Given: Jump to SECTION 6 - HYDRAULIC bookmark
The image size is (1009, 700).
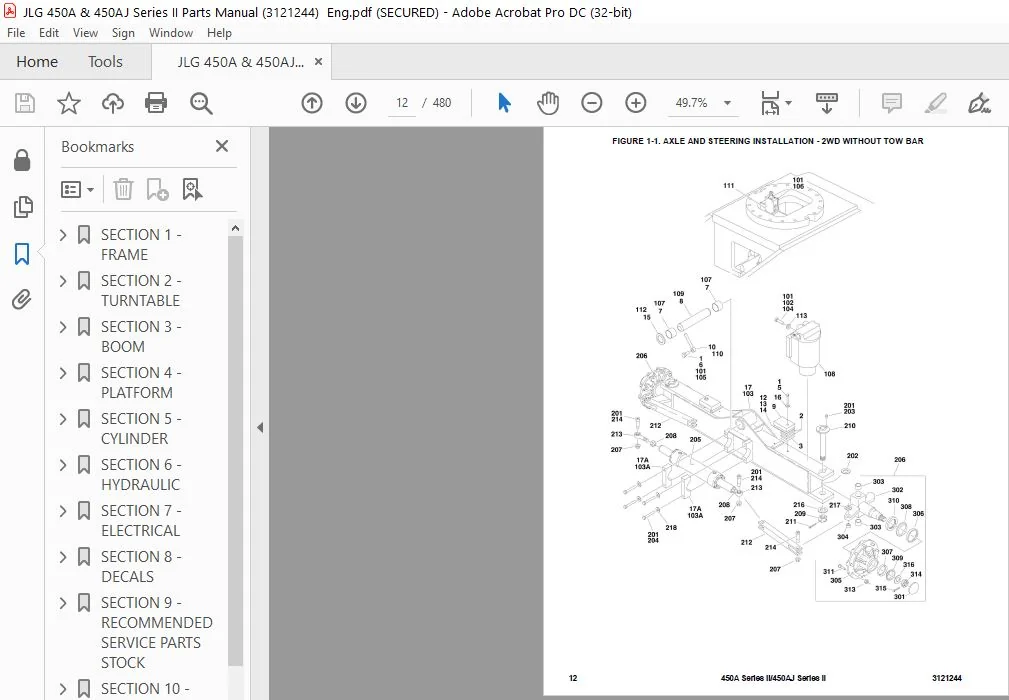Looking at the screenshot, I should point(141,474).
